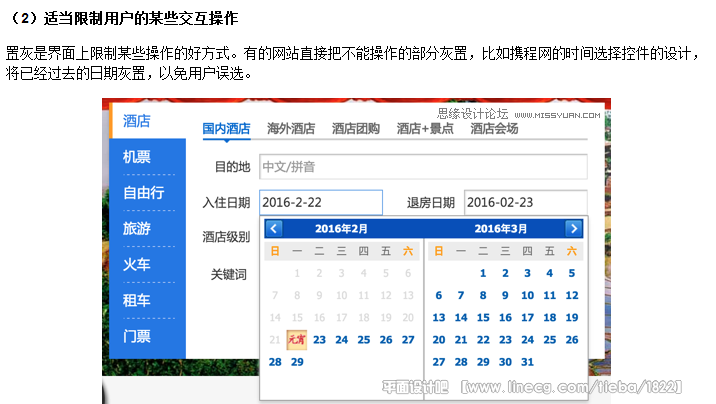
Task: Pick February 27 in the calendar
Action: 408,340
